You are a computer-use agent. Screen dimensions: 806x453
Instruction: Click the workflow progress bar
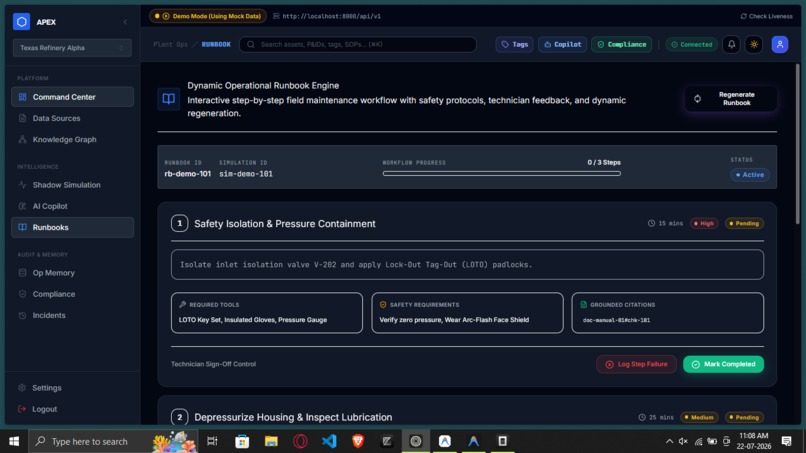tap(502, 174)
